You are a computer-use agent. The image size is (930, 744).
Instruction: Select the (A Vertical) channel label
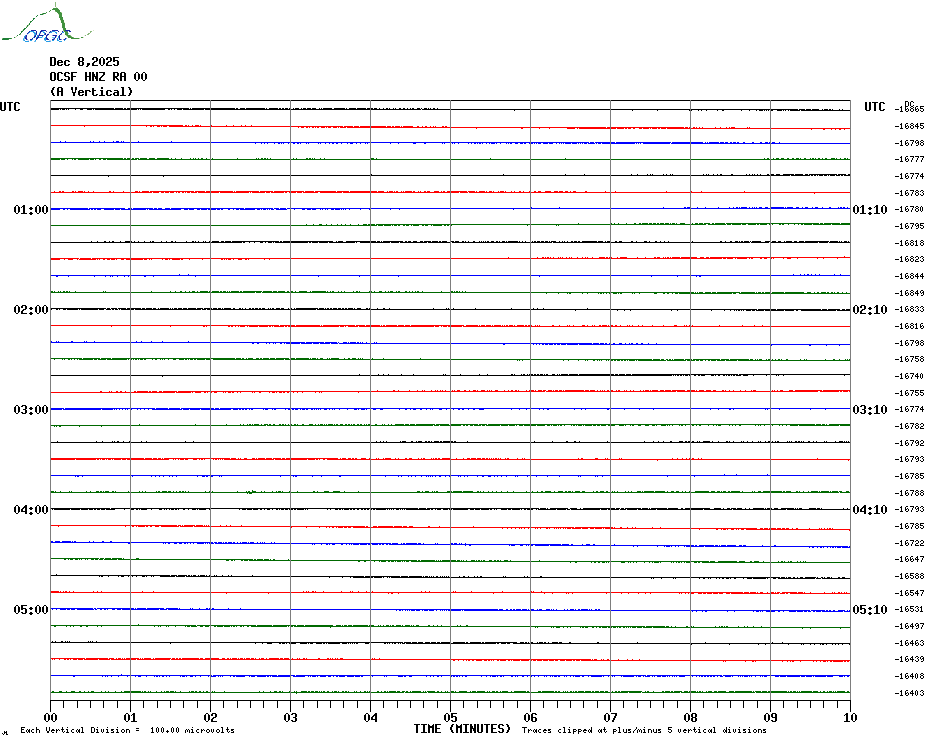pyautogui.click(x=91, y=92)
